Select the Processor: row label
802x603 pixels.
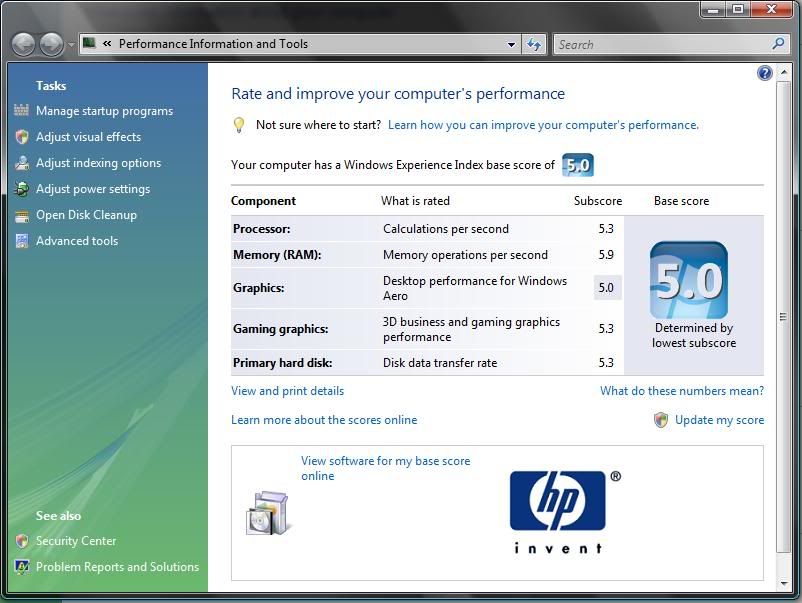pyautogui.click(x=261, y=229)
